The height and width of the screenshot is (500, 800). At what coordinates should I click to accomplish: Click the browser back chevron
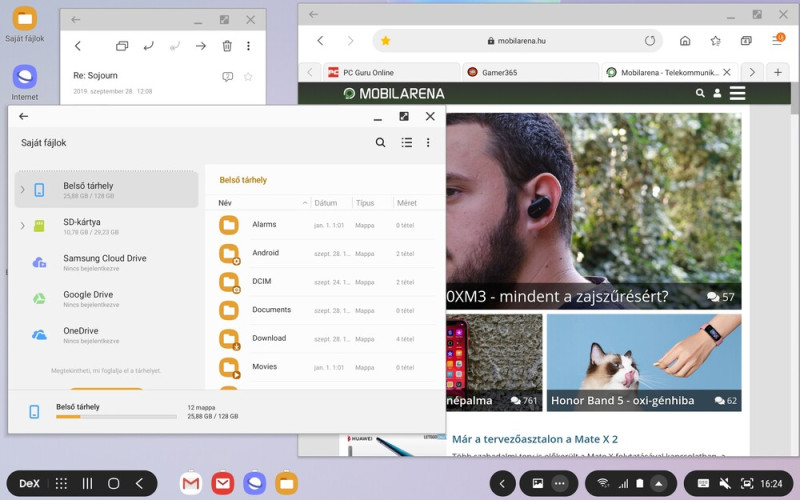pos(320,41)
